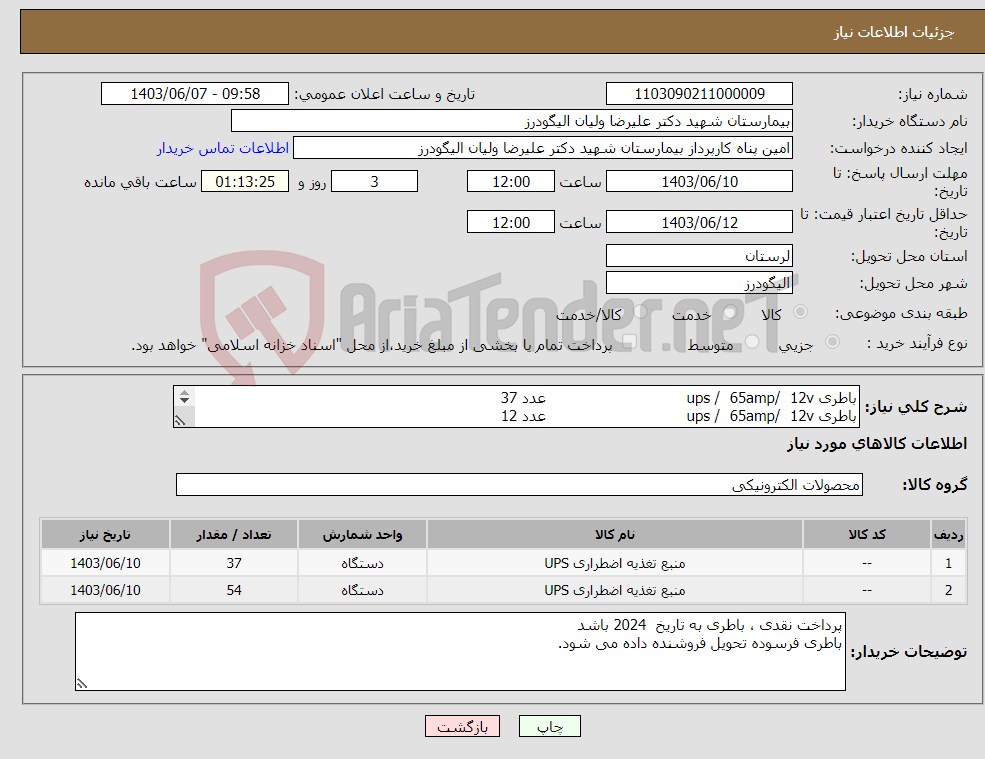This screenshot has height=759, width=985.
Task: Click resize grip of description text area
Action: click(x=180, y=421)
